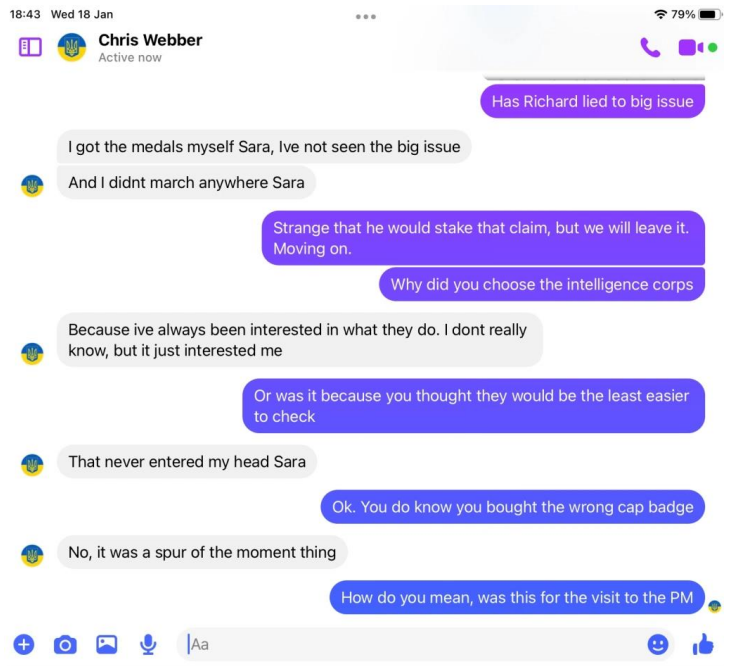Screen dimensions: 731x666
Task: Tap the small seen-receipt avatar by last message
Action: point(714,606)
